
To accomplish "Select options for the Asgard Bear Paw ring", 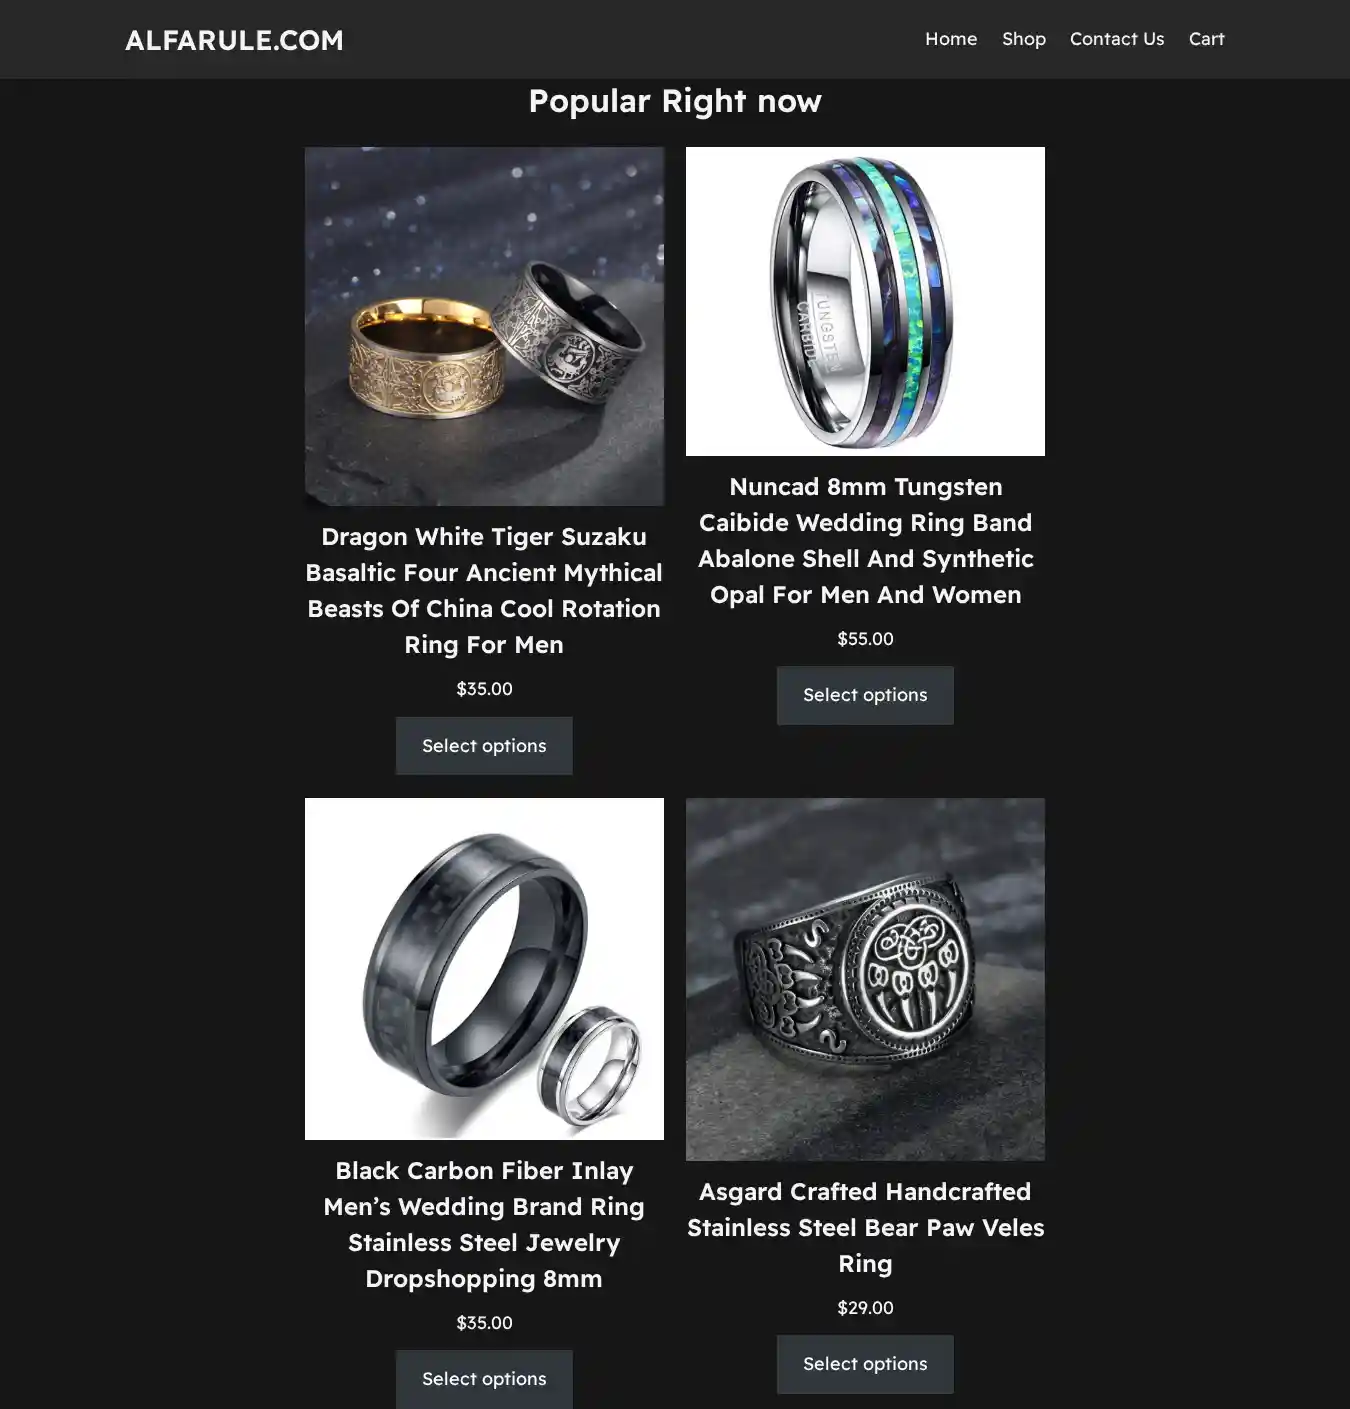I will 865,1364.
